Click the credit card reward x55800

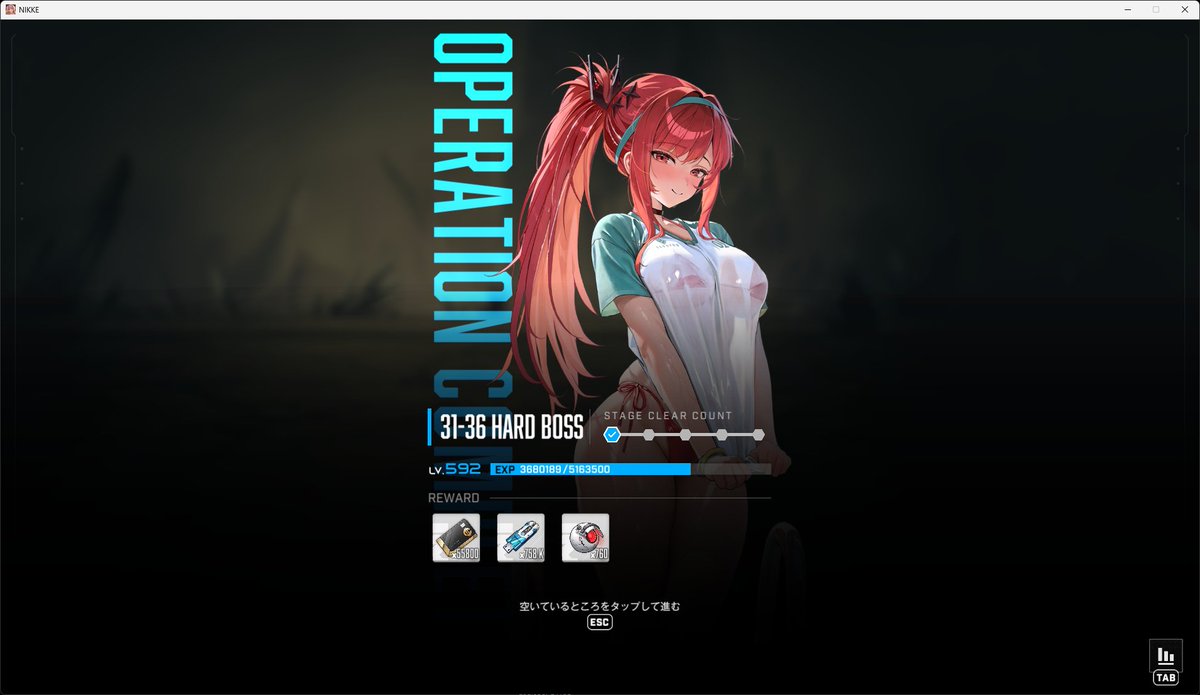click(456, 538)
